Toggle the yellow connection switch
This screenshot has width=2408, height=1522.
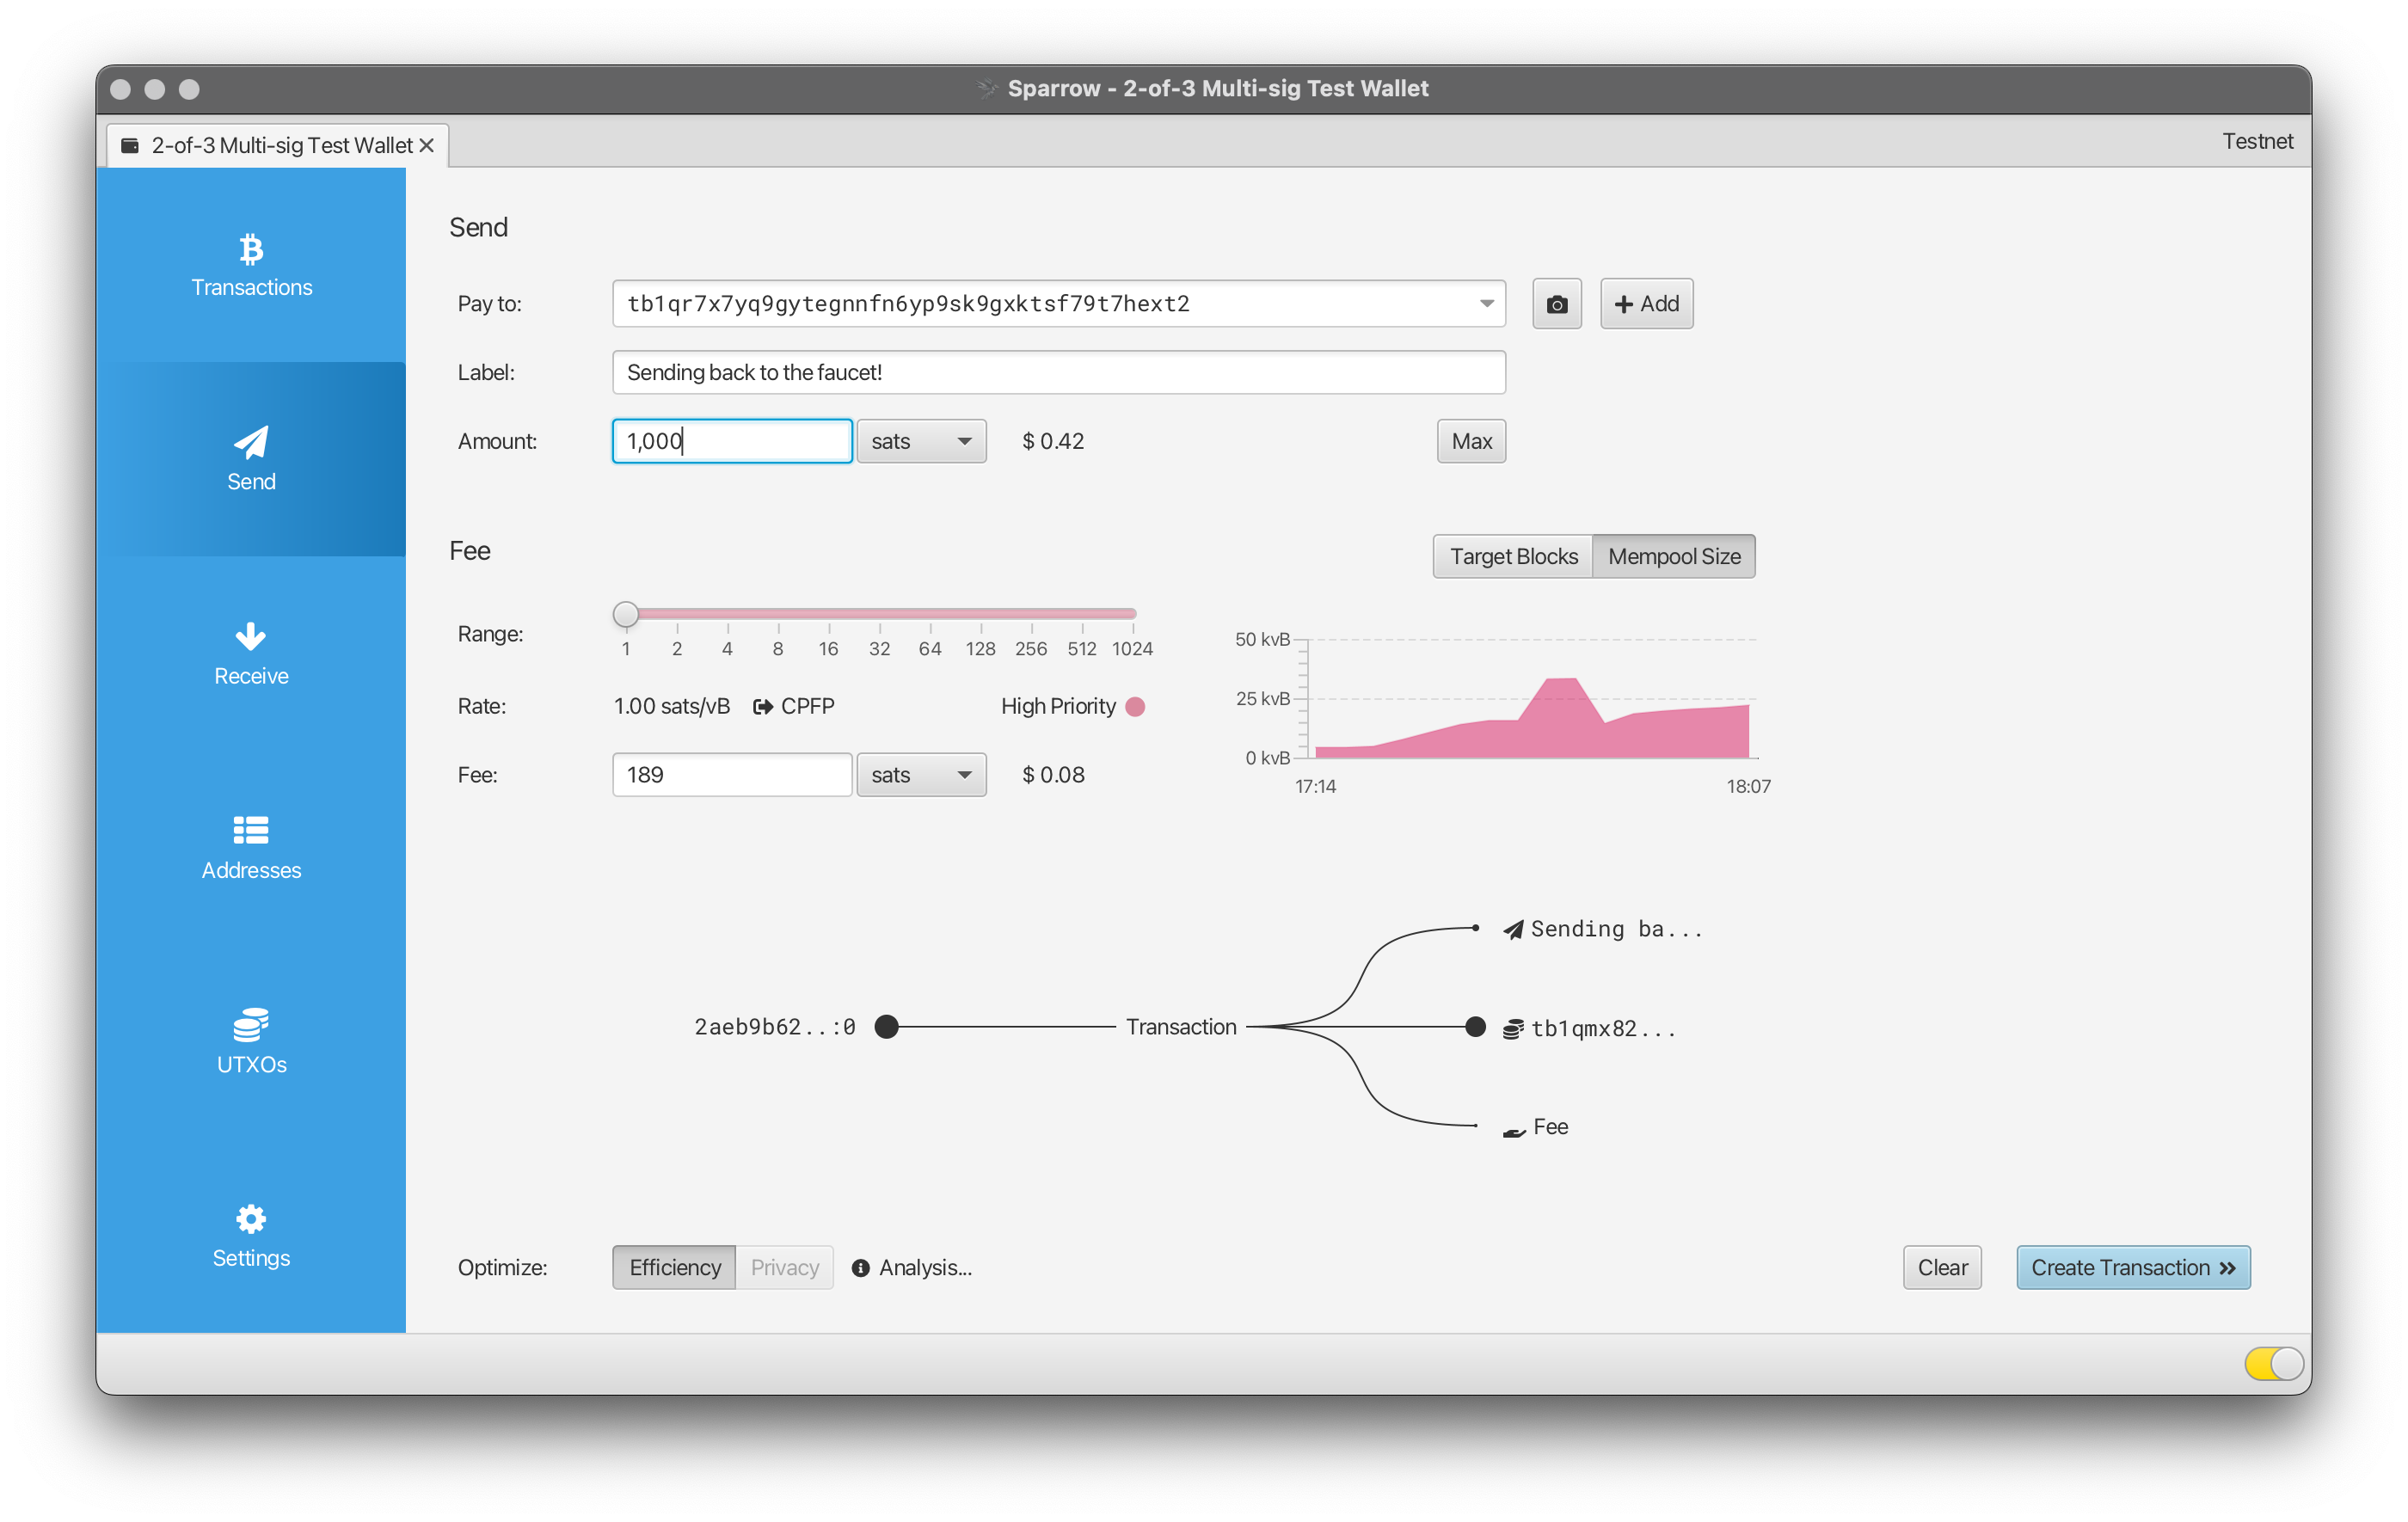tap(2273, 1363)
